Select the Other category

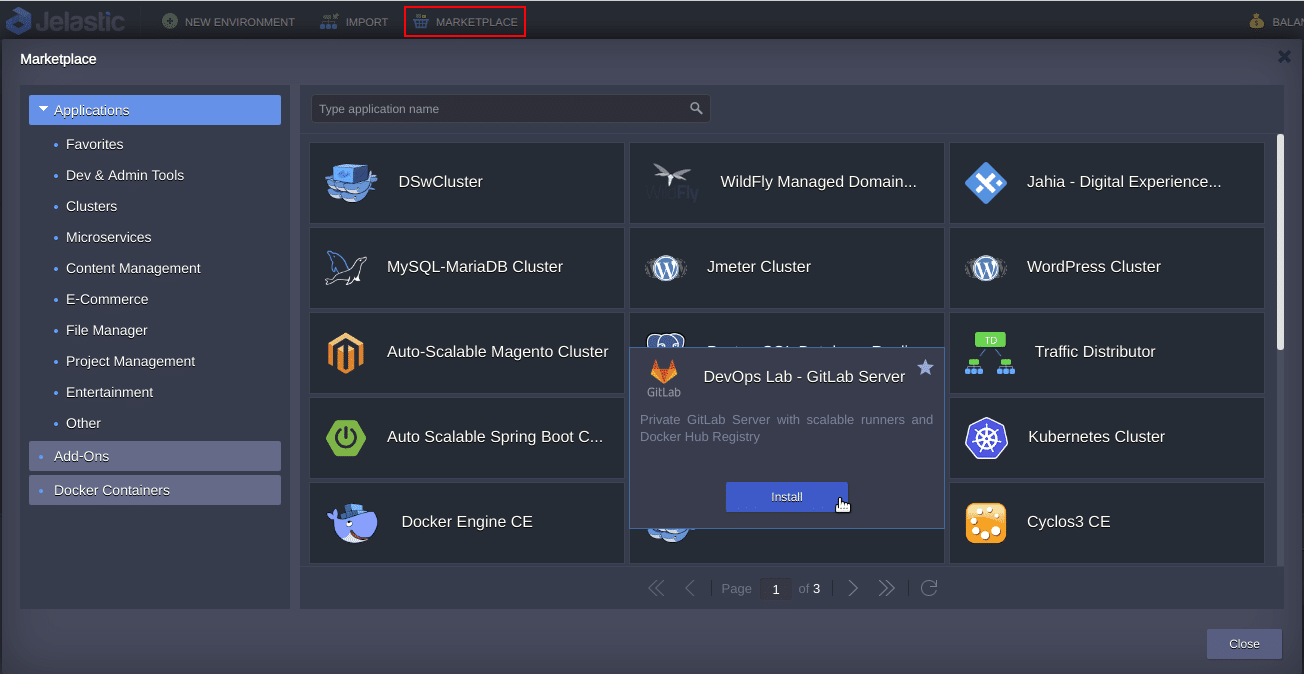[83, 423]
